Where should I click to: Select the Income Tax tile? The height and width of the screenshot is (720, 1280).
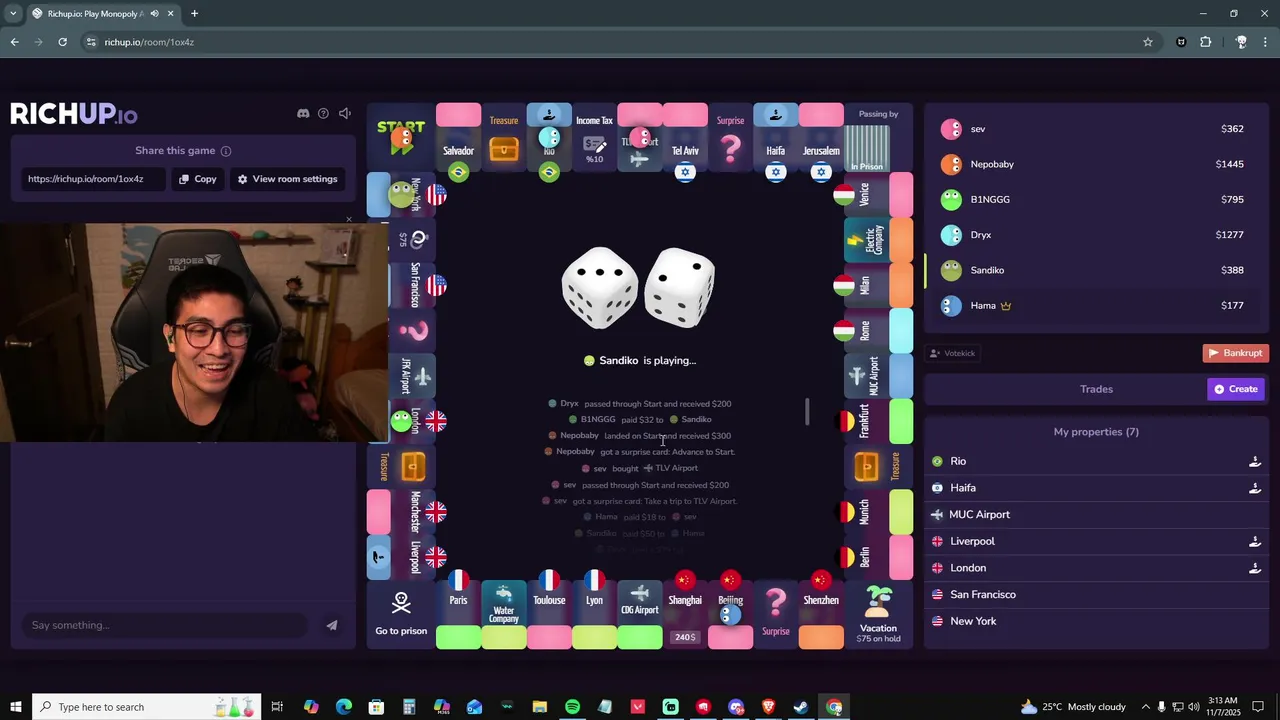(594, 138)
